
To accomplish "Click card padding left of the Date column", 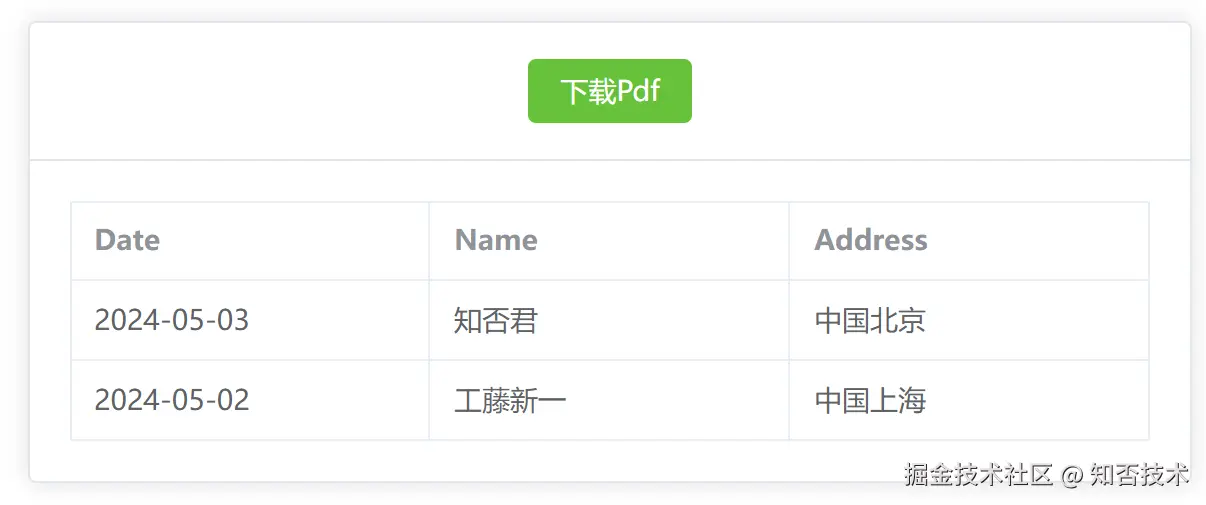I will pyautogui.click(x=50, y=320).
